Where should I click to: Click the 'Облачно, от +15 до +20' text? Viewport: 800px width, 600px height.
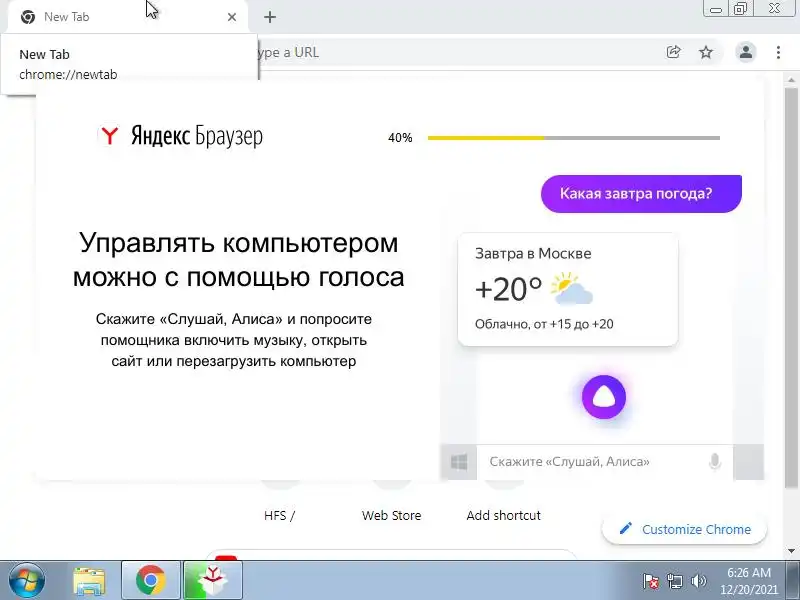[x=544, y=324]
